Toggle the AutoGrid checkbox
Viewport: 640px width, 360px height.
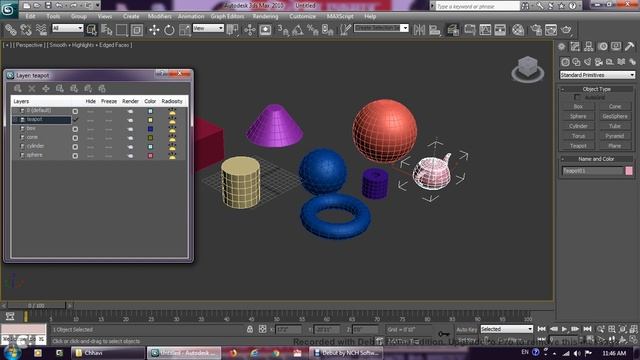coord(577,97)
